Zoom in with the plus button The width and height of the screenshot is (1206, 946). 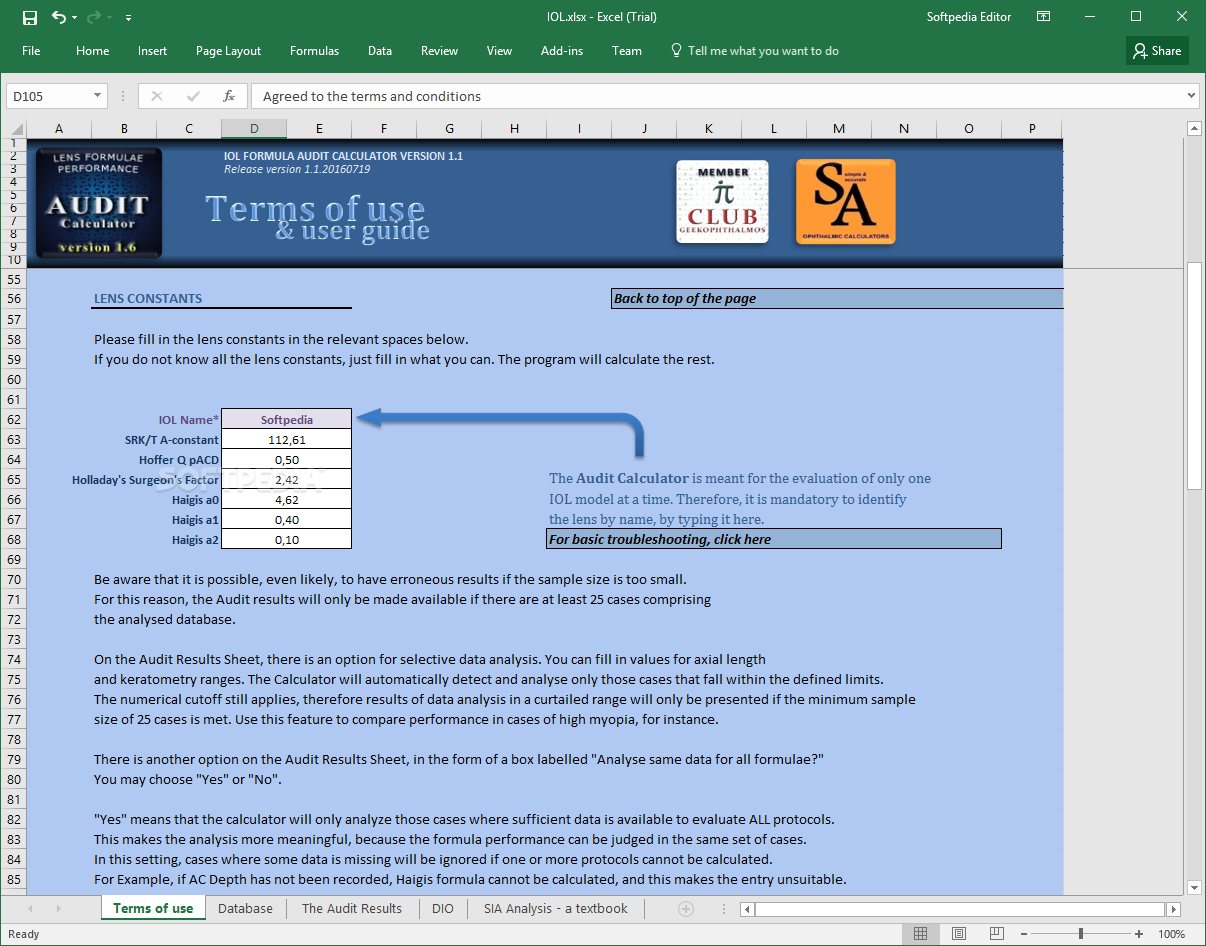pyautogui.click(x=1138, y=934)
